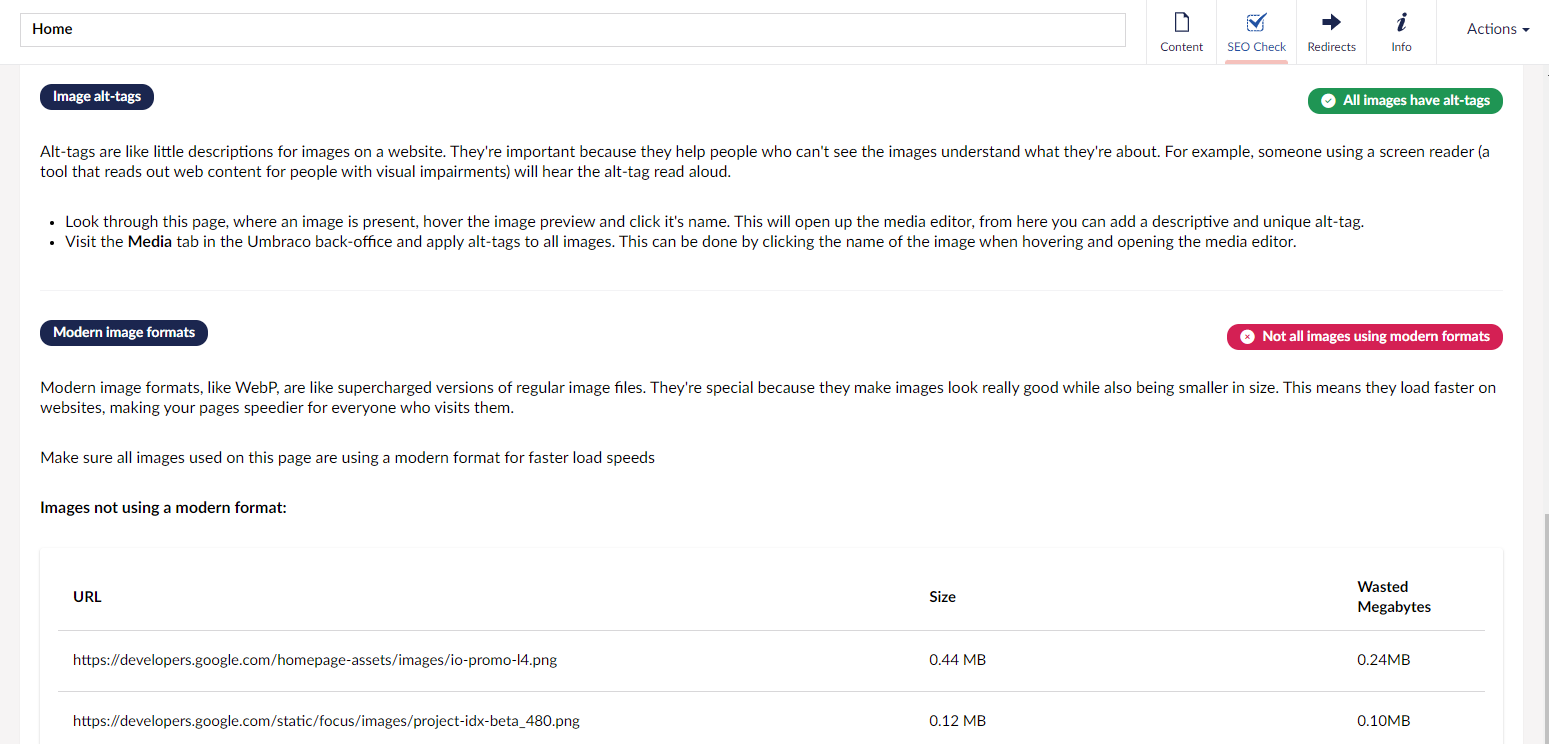Select the 'Modern image formats' section pill
Image resolution: width=1549 pixels, height=744 pixels.
pyautogui.click(x=123, y=332)
